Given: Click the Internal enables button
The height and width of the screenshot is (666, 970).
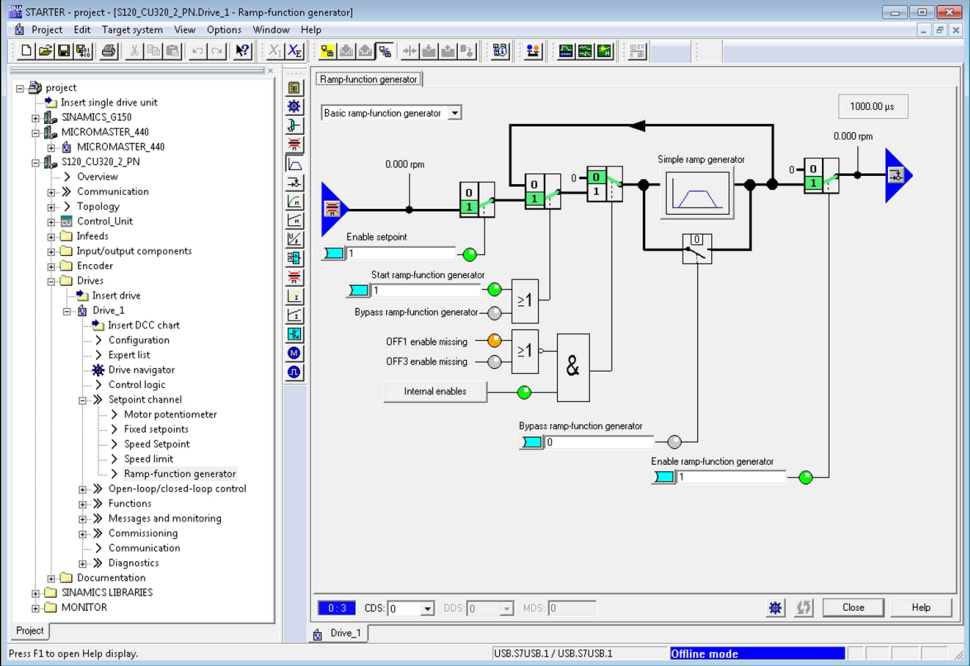Looking at the screenshot, I should pos(435,391).
